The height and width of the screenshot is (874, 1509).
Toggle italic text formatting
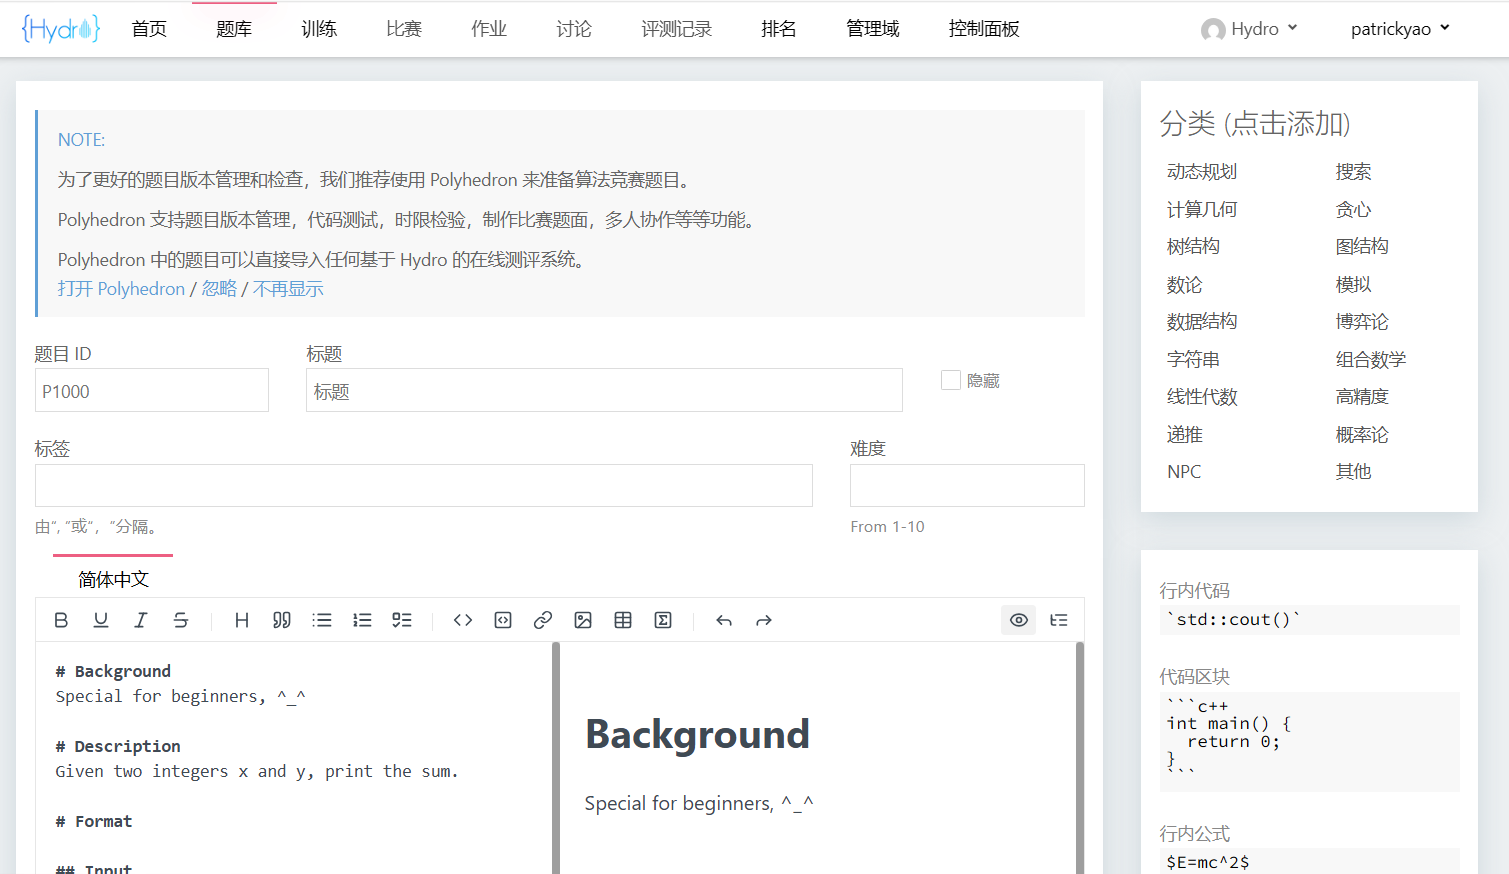click(141, 620)
